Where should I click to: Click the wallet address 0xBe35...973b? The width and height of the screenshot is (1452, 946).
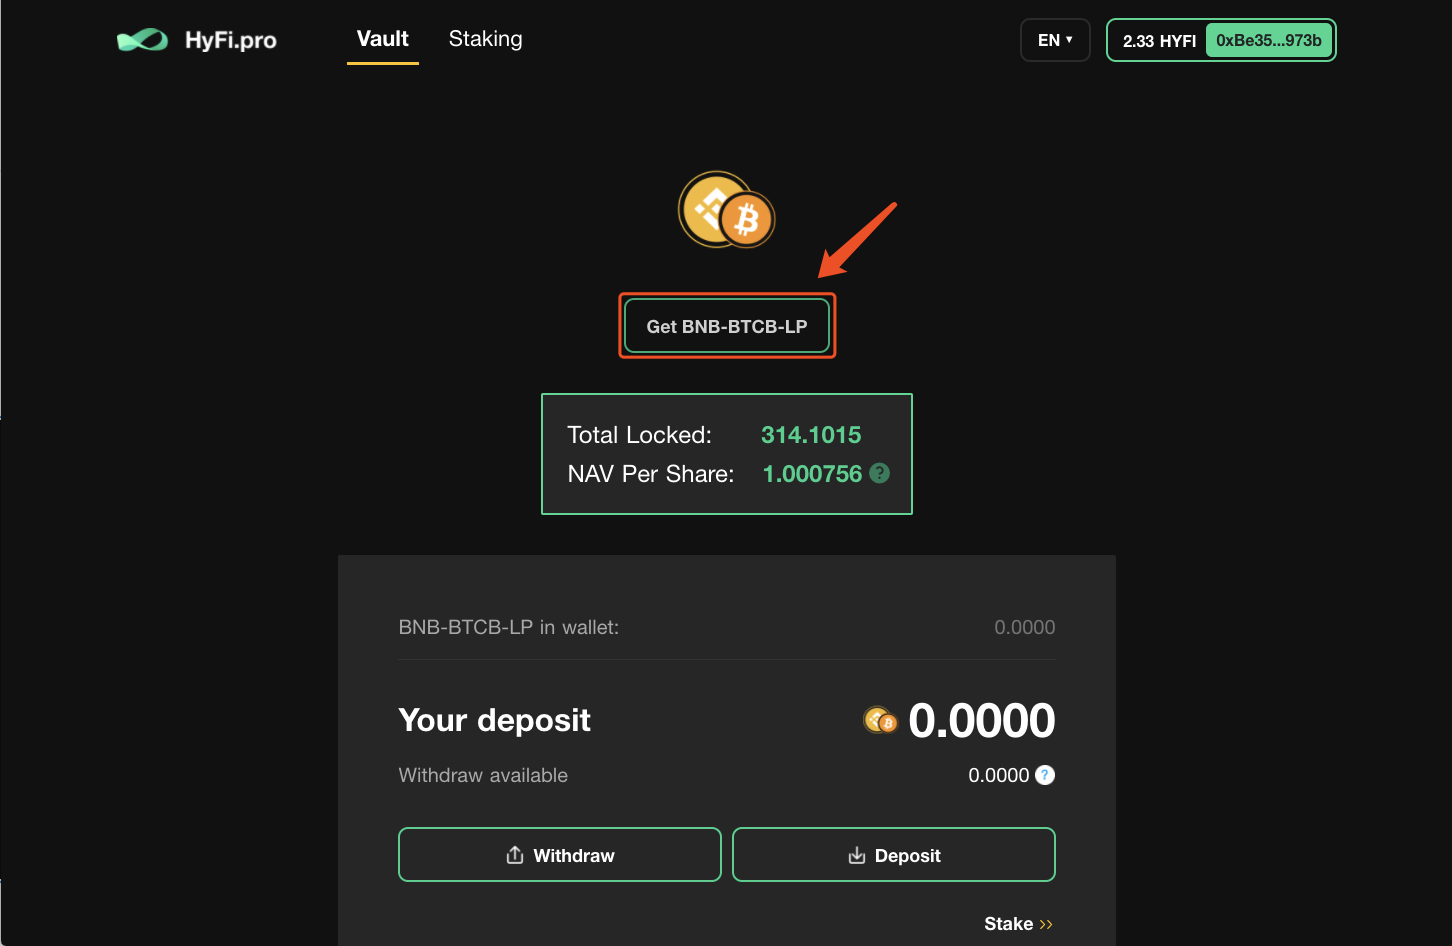tap(1269, 40)
